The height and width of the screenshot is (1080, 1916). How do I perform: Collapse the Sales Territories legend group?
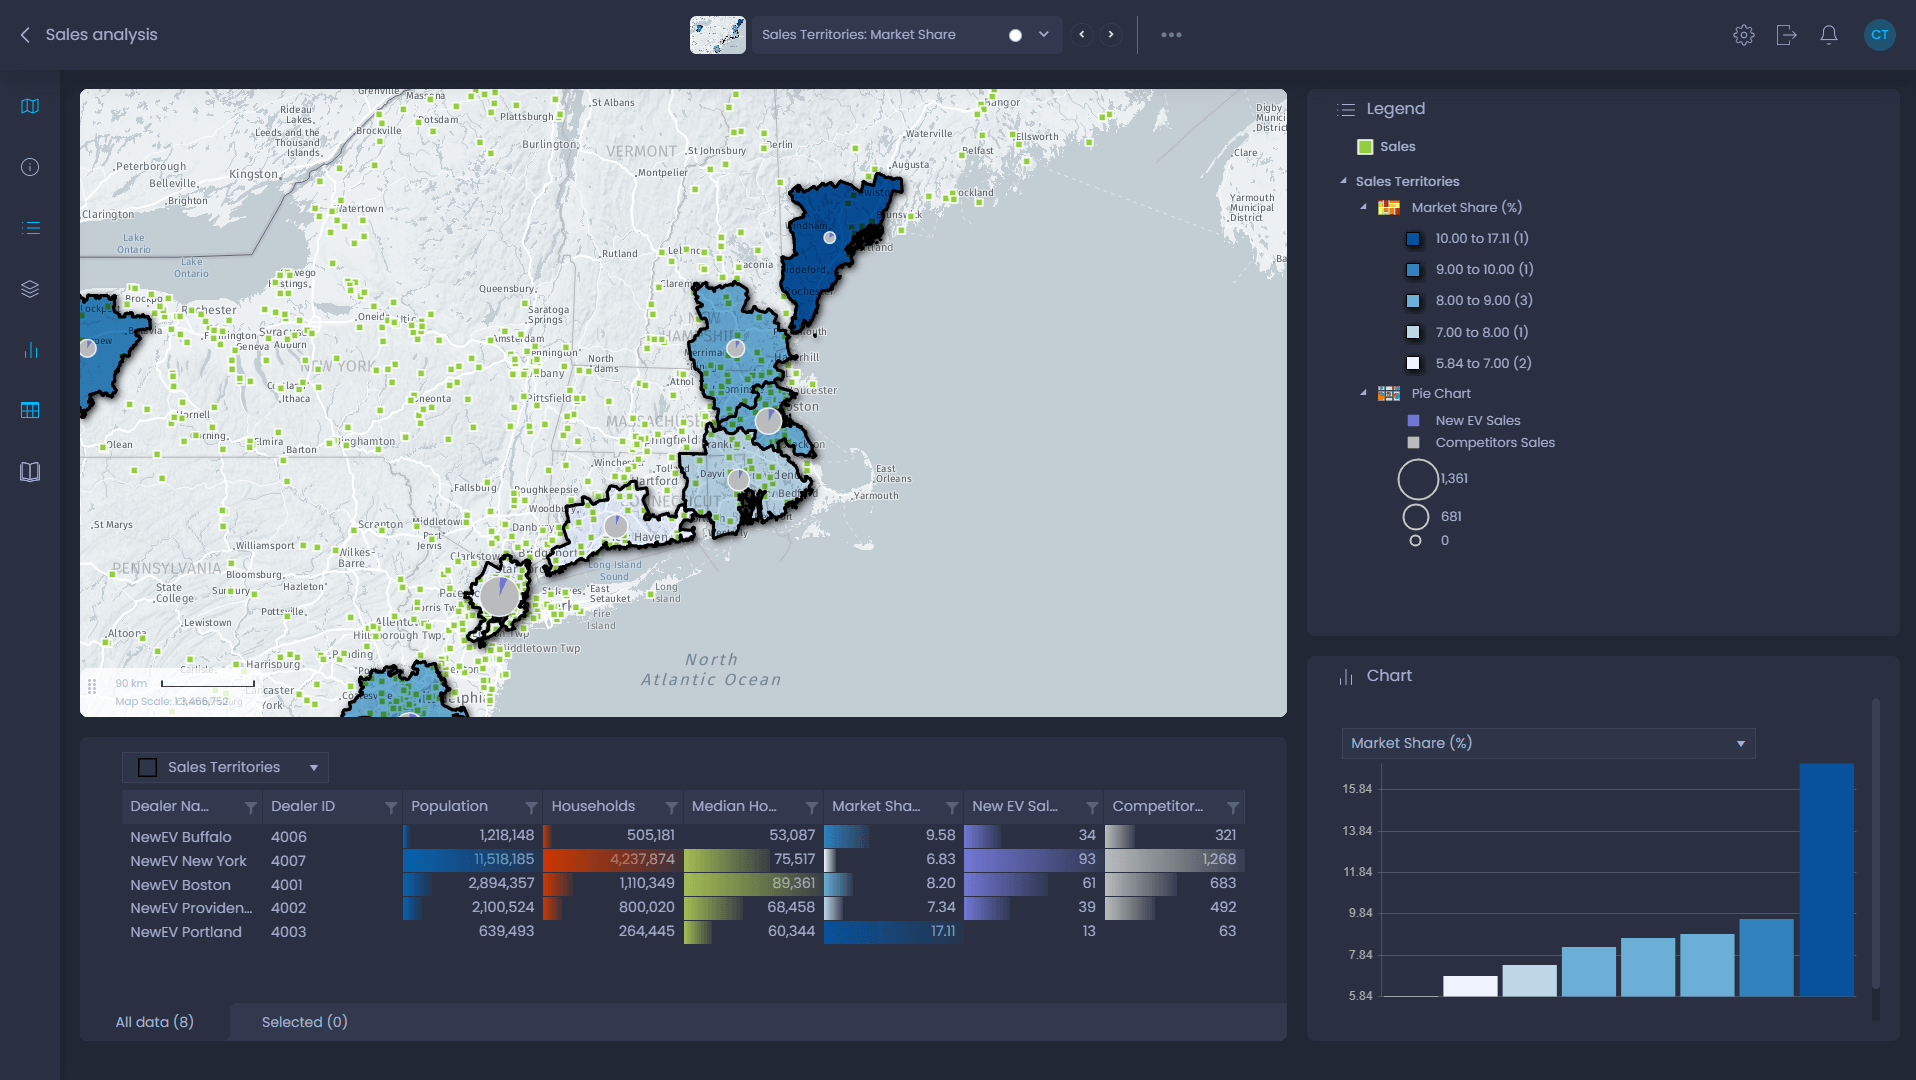(x=1343, y=181)
